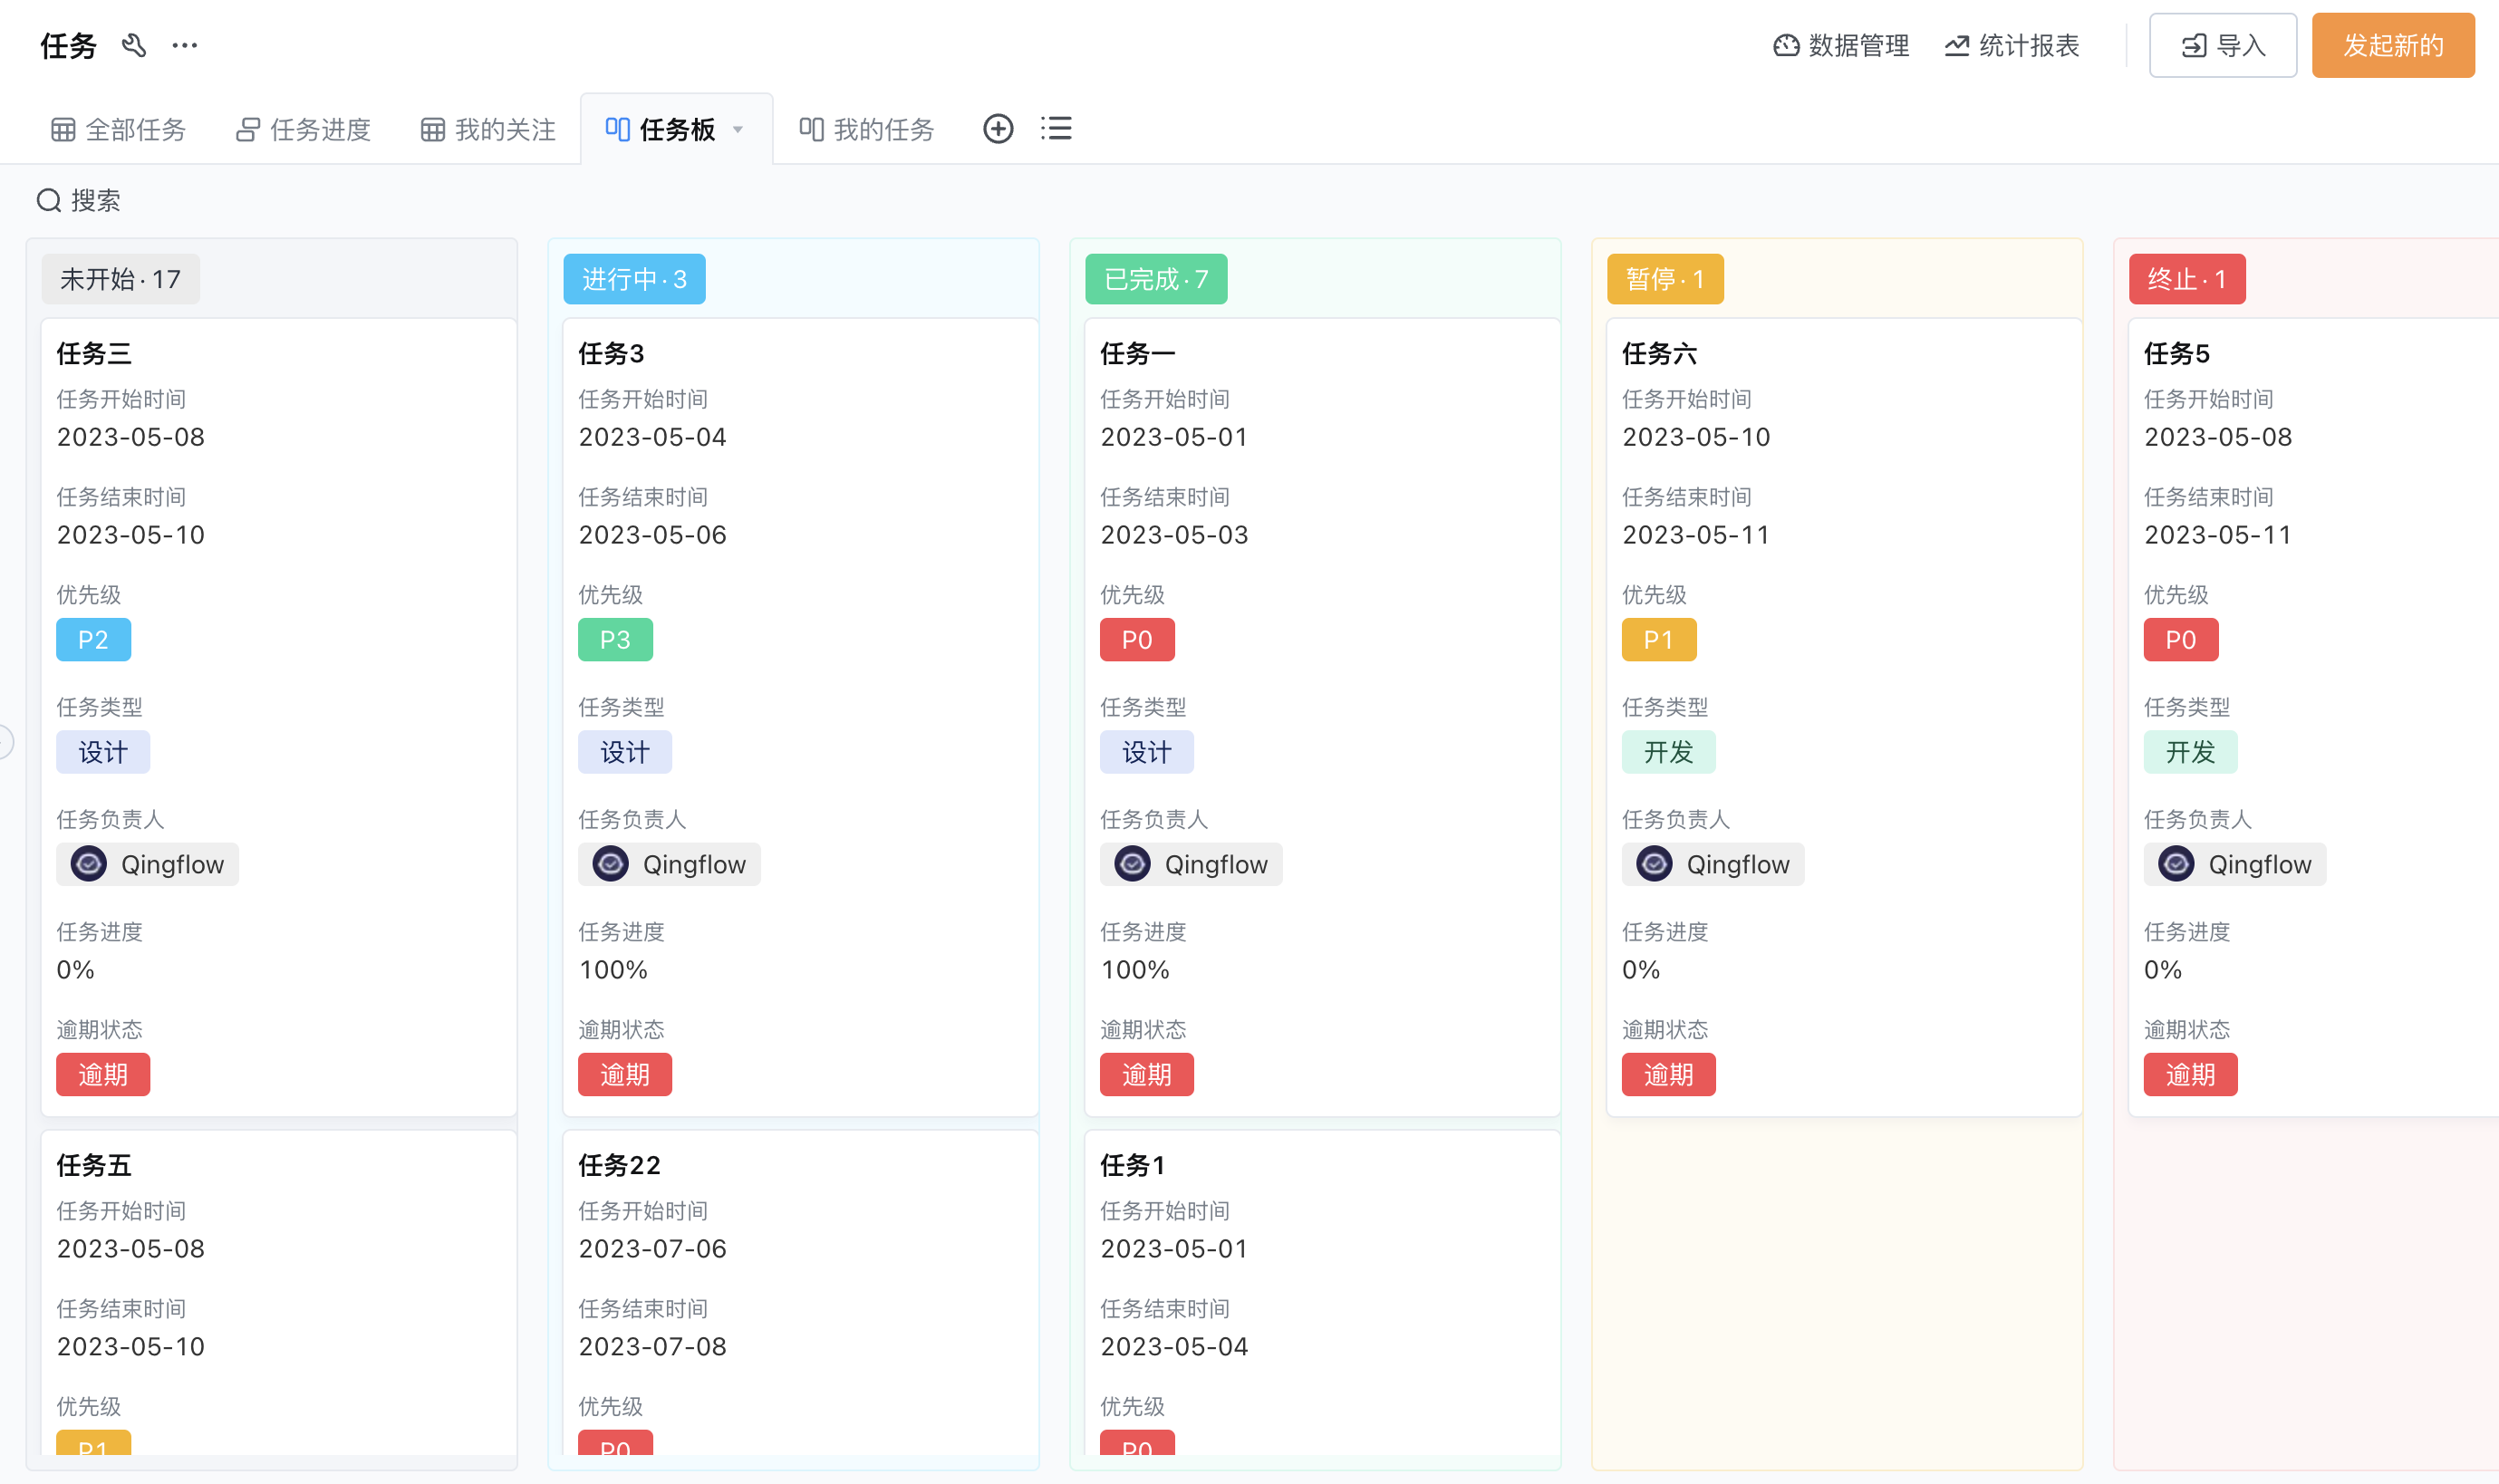Viewport: 2499px width, 1484px height.
Task: Click the wrench settings icon beside 任务
Action: point(134,45)
